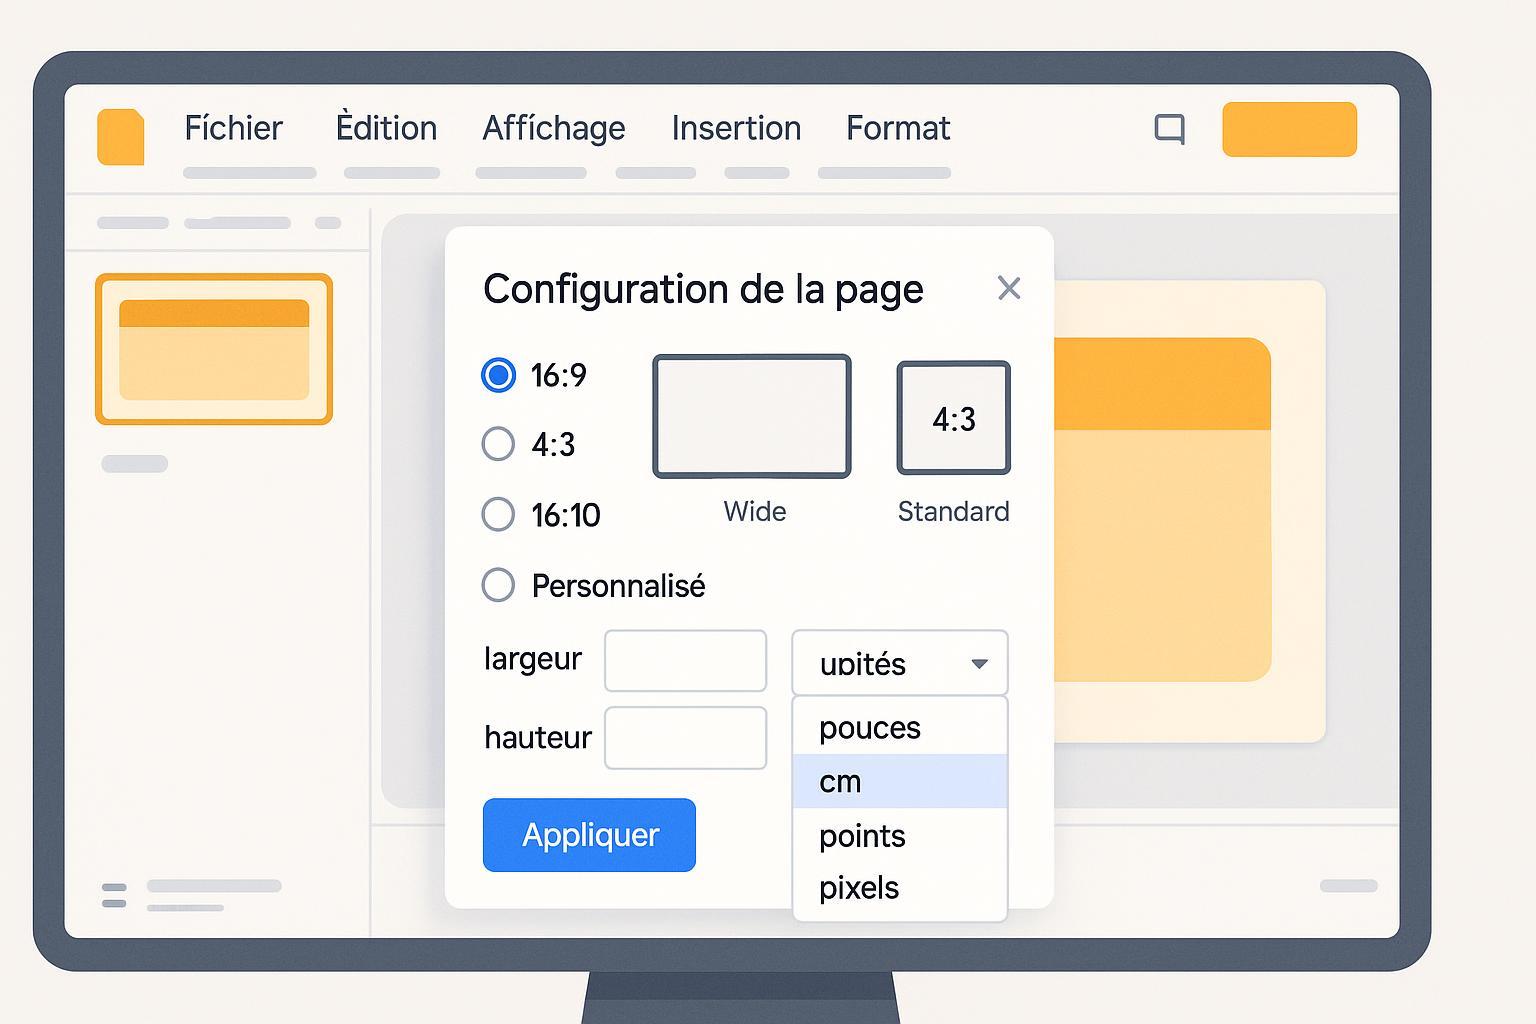Open the Insertion menu
Image resolution: width=1536 pixels, height=1024 pixels.
(x=736, y=128)
